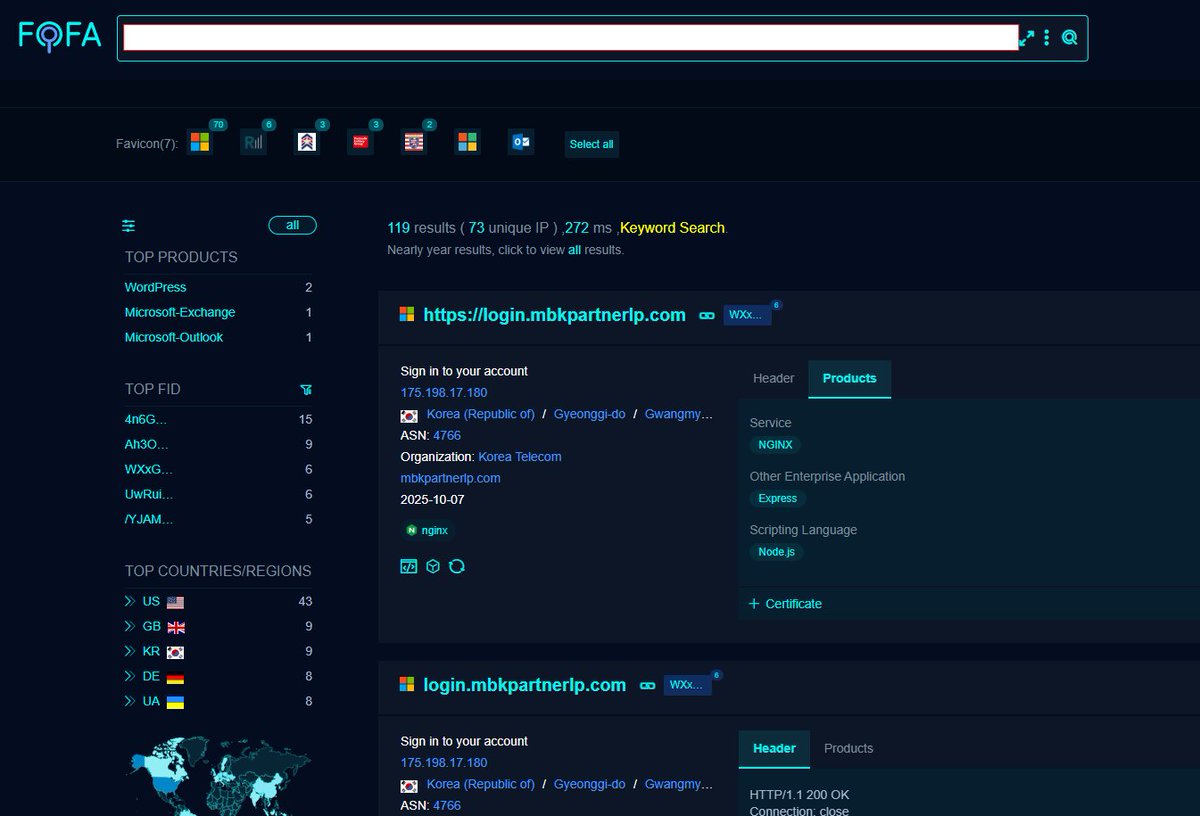Open https://login.mbkpartnerlp.com result link
Viewport: 1200px width, 816px height.
click(554, 314)
